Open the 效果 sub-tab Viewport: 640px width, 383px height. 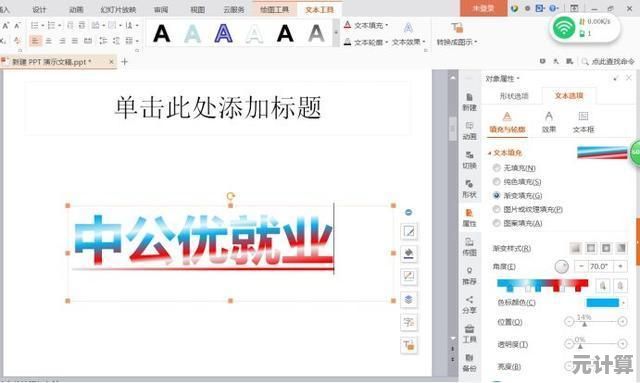click(549, 122)
